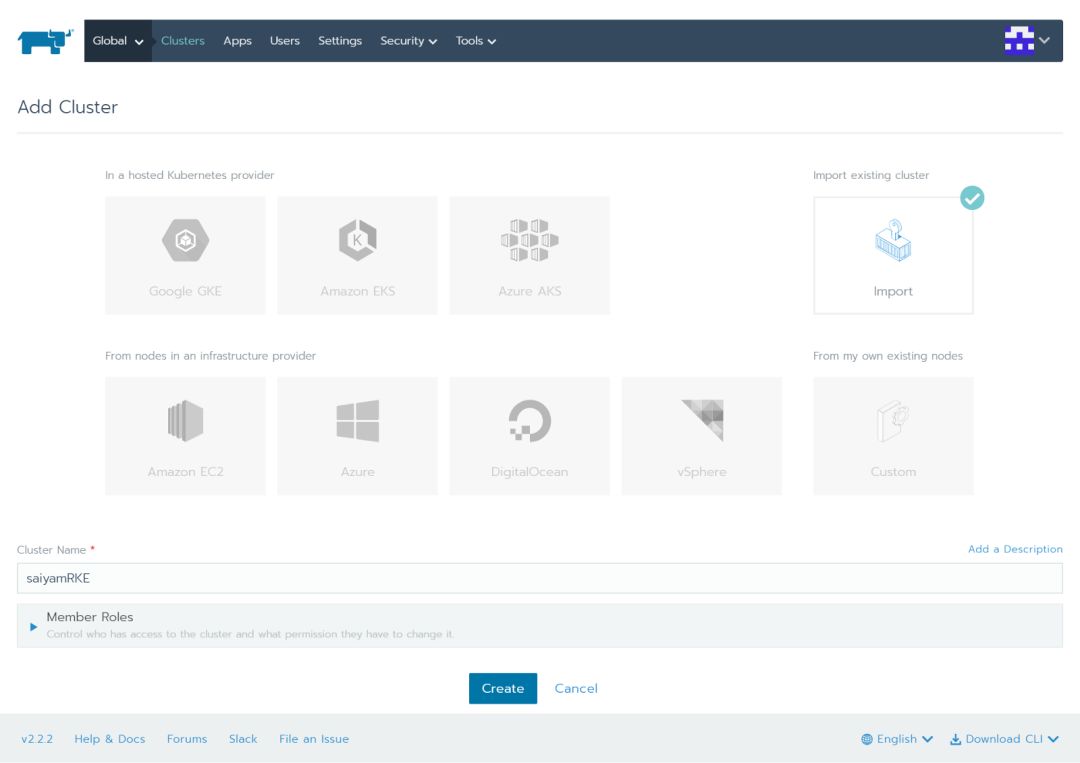Select the Azure infrastructure Windows icon
Image resolution: width=1080 pixels, height=763 pixels.
tap(357, 421)
